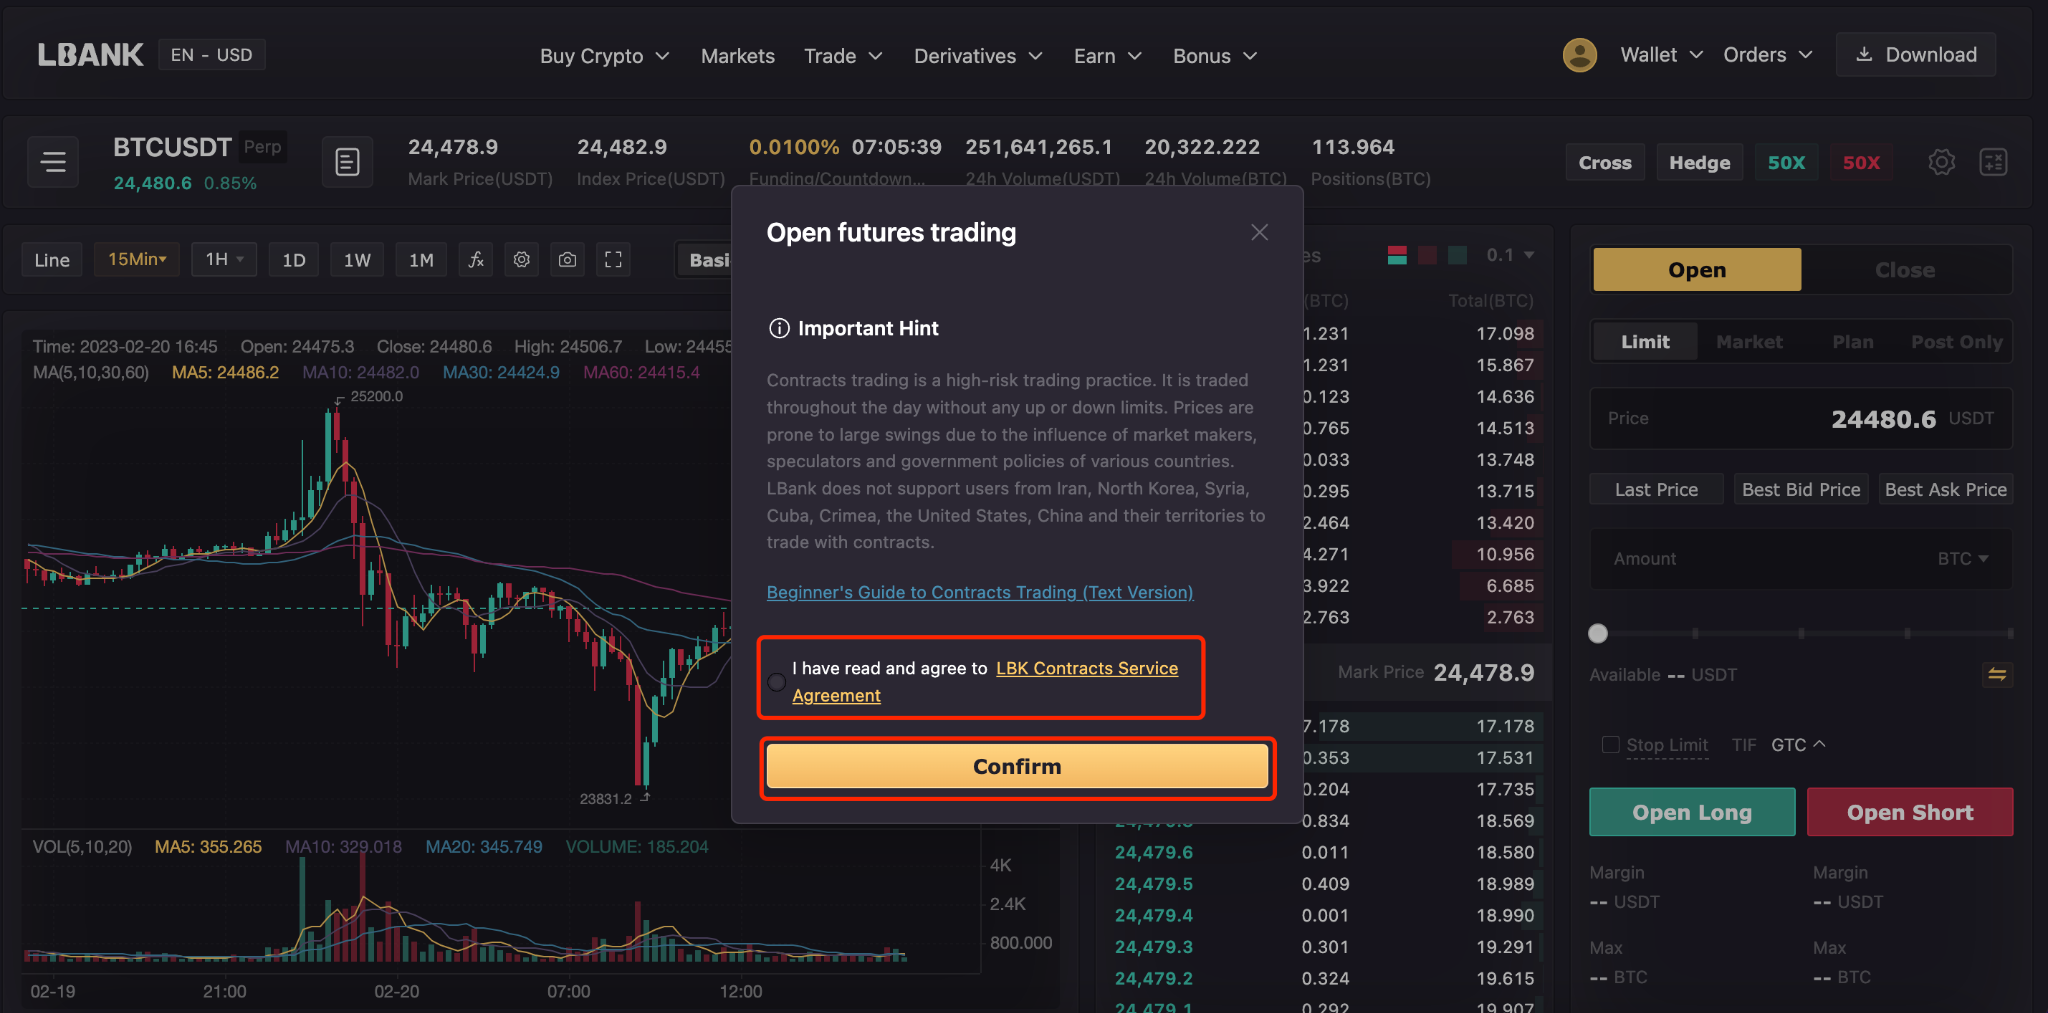Screen dimensions: 2048x1013
Task: Expand the Buy Crypto menu
Action: click(x=604, y=56)
